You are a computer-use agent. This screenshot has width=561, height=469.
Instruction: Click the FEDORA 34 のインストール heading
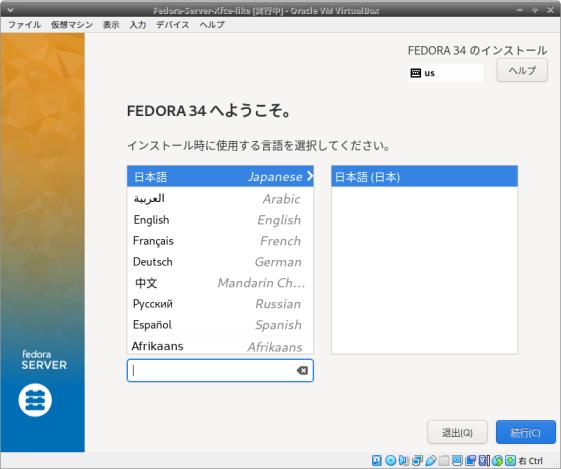(x=477, y=50)
